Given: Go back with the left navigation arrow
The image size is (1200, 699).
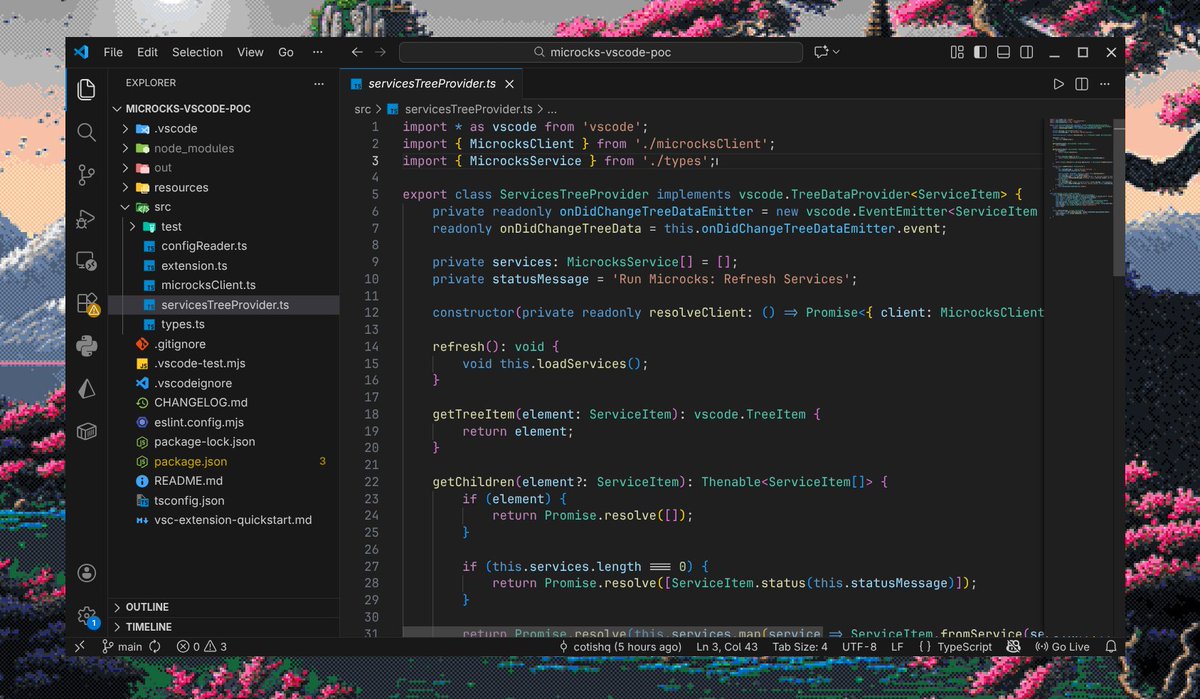Looking at the screenshot, I should 357,52.
